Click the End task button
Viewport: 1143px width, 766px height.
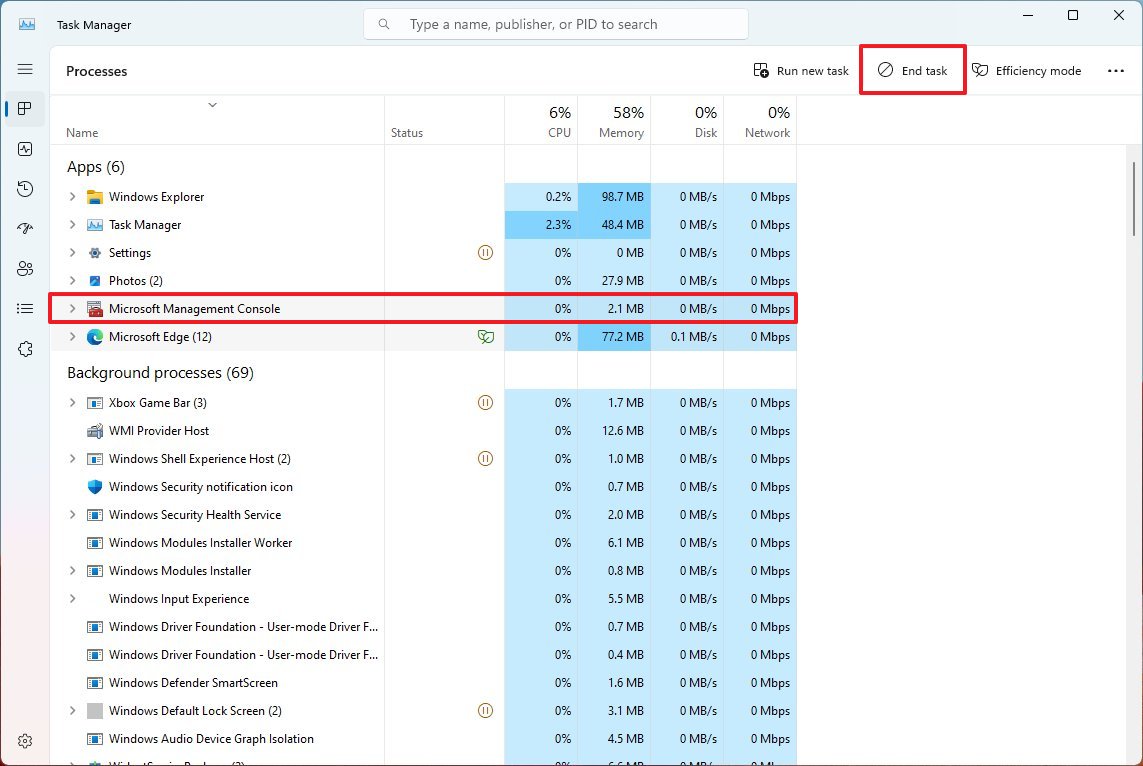click(912, 70)
